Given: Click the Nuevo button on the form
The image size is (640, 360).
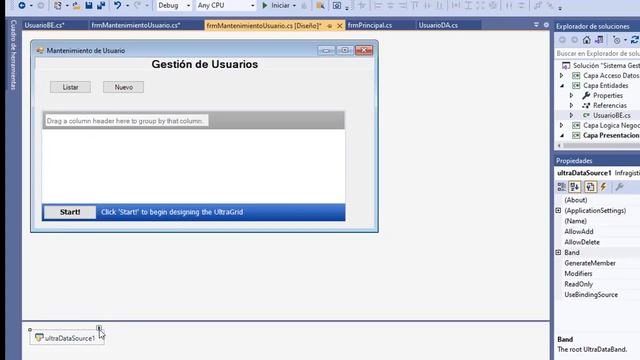Looking at the screenshot, I should click(x=123, y=87).
